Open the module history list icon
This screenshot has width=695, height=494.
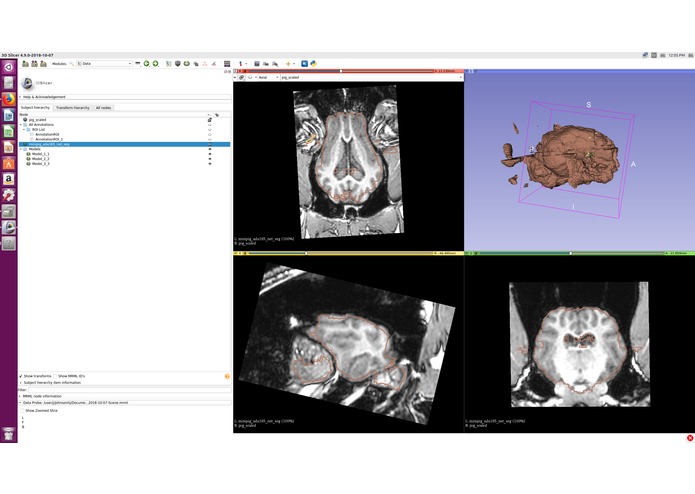(x=138, y=64)
